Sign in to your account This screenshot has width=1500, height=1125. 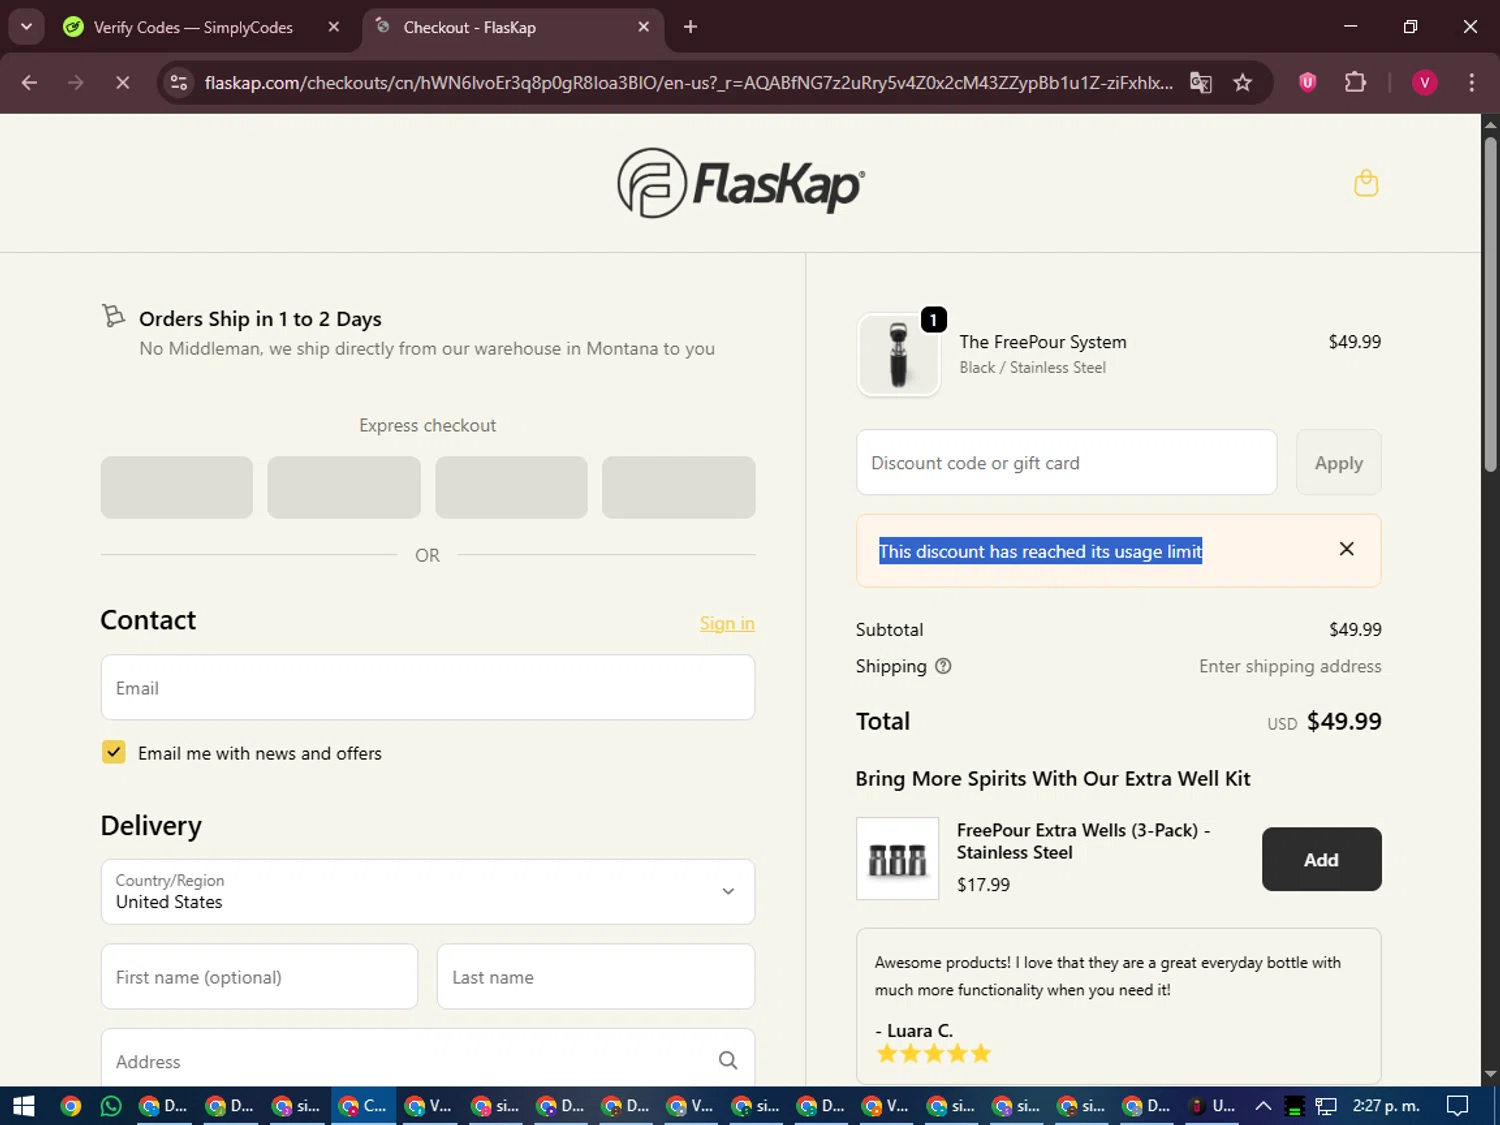coord(727,623)
